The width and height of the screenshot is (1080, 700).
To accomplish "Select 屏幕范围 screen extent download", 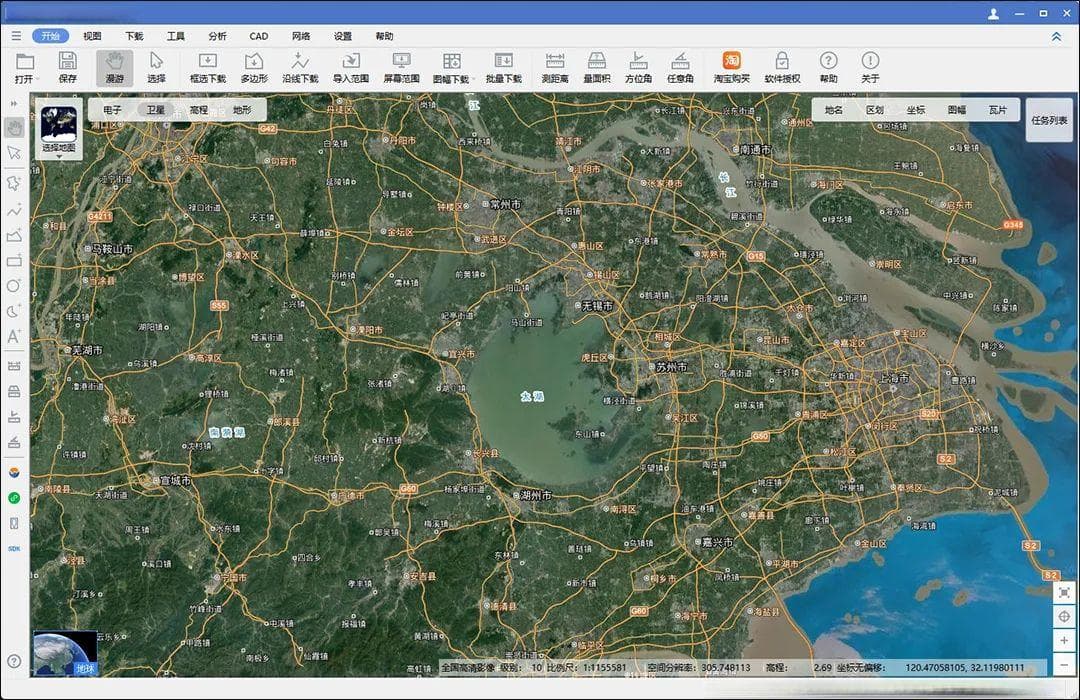I will click(401, 68).
